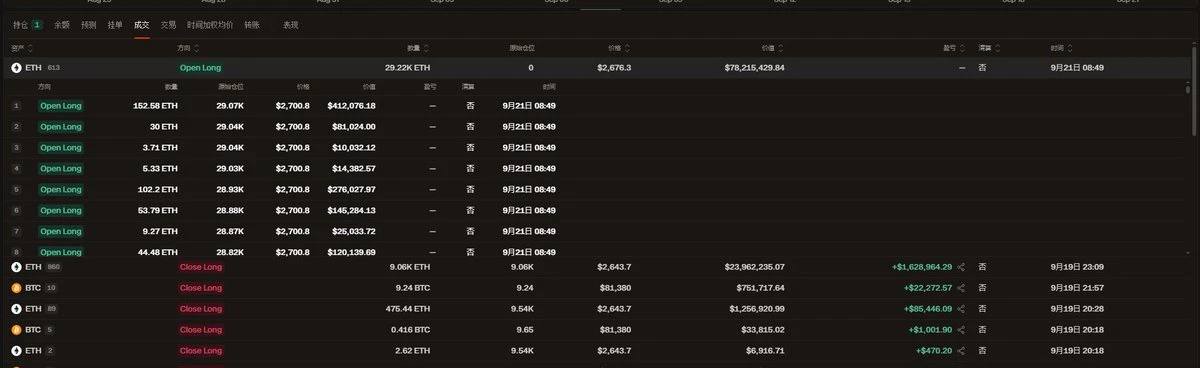Sort by the 方向 column arrows

(x=196, y=48)
